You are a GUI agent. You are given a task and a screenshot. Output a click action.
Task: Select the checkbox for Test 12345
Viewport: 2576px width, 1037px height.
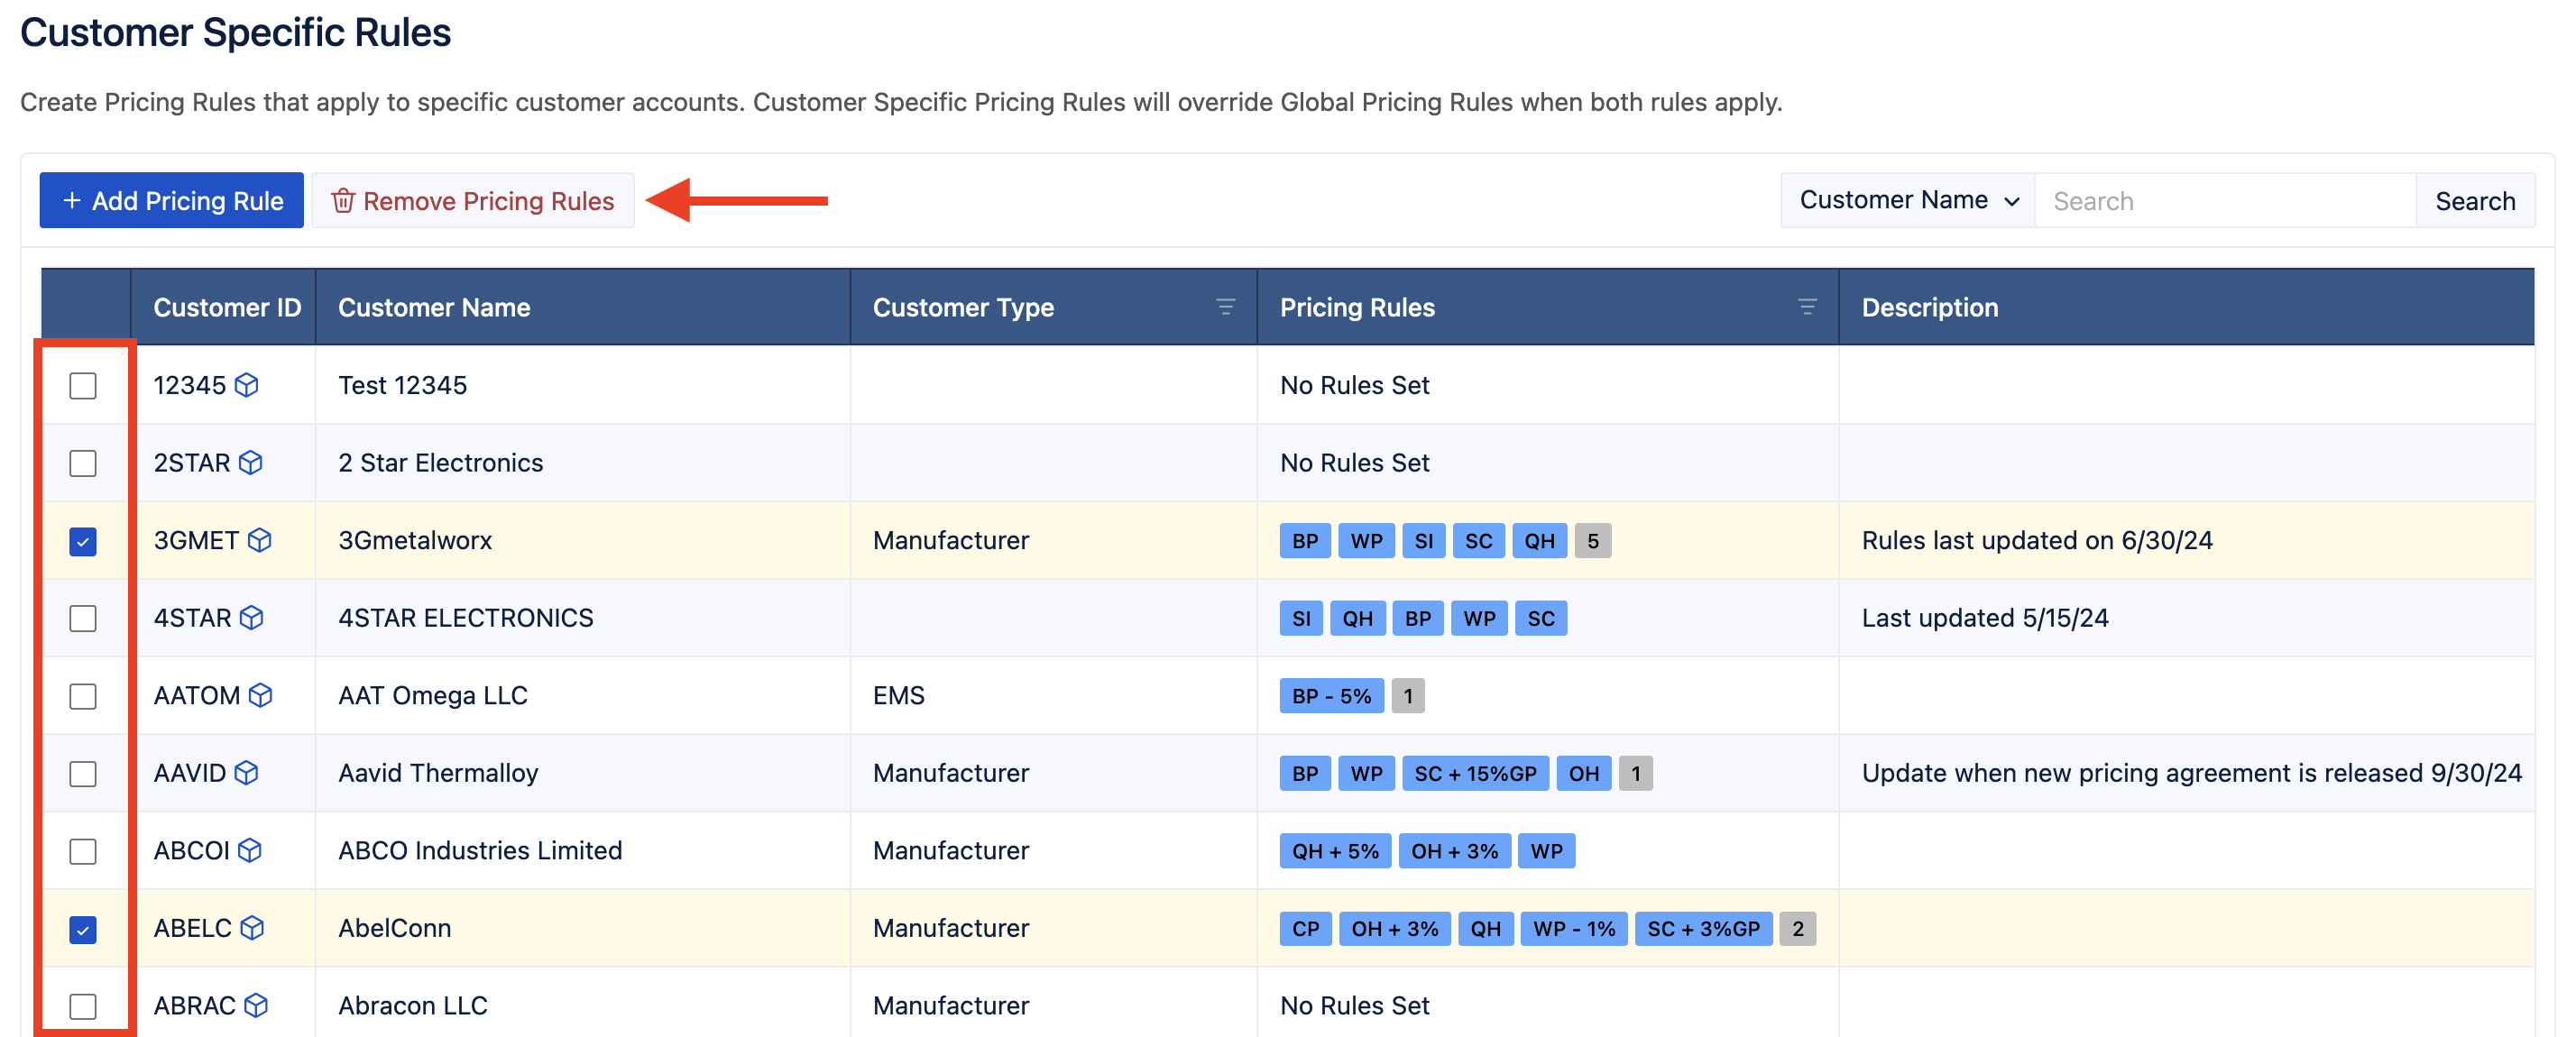point(83,386)
